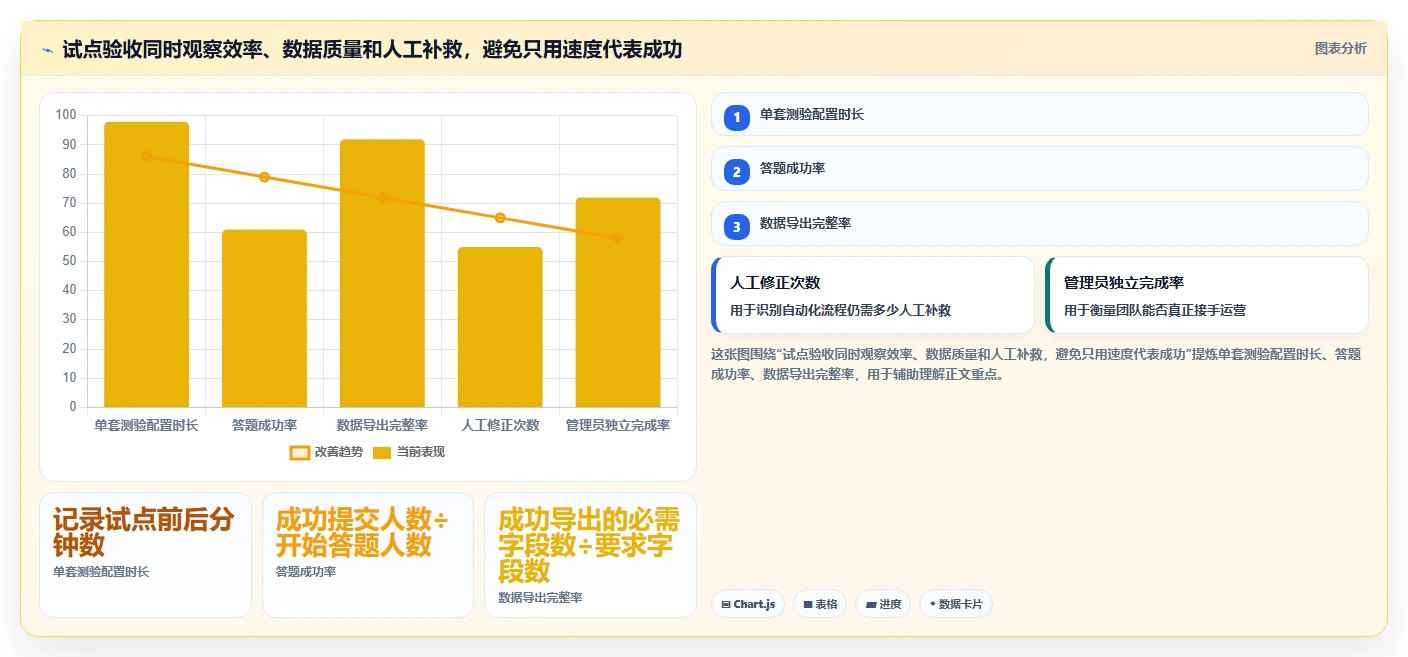Click the 成功导出的必需字段数 stat card
This screenshot has height=657, width=1408.
[x=590, y=555]
